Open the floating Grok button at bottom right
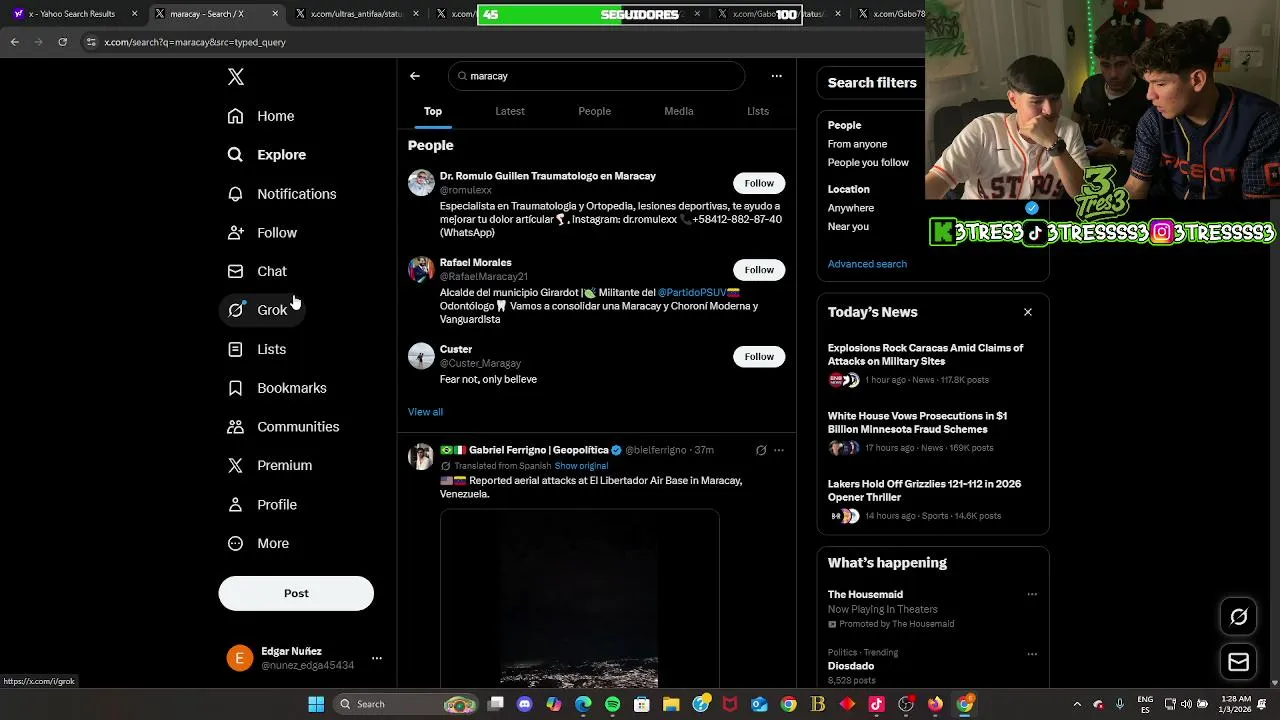1280x720 pixels. click(x=1239, y=617)
